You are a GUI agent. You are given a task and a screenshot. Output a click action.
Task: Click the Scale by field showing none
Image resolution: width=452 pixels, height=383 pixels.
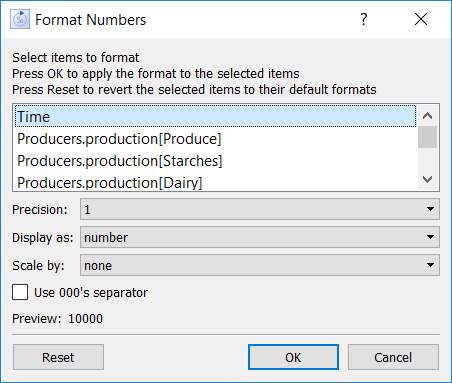260,265
